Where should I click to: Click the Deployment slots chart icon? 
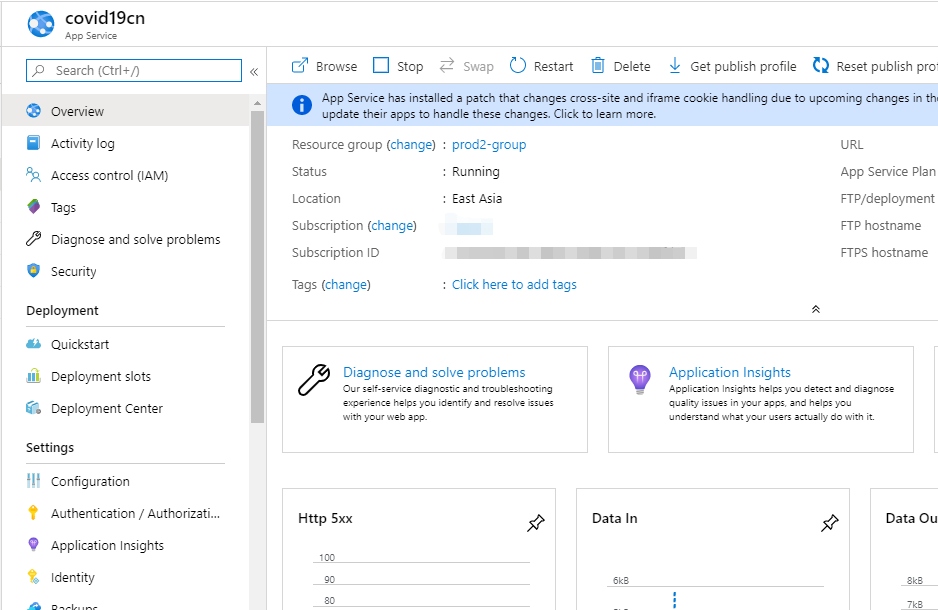[x=34, y=376]
